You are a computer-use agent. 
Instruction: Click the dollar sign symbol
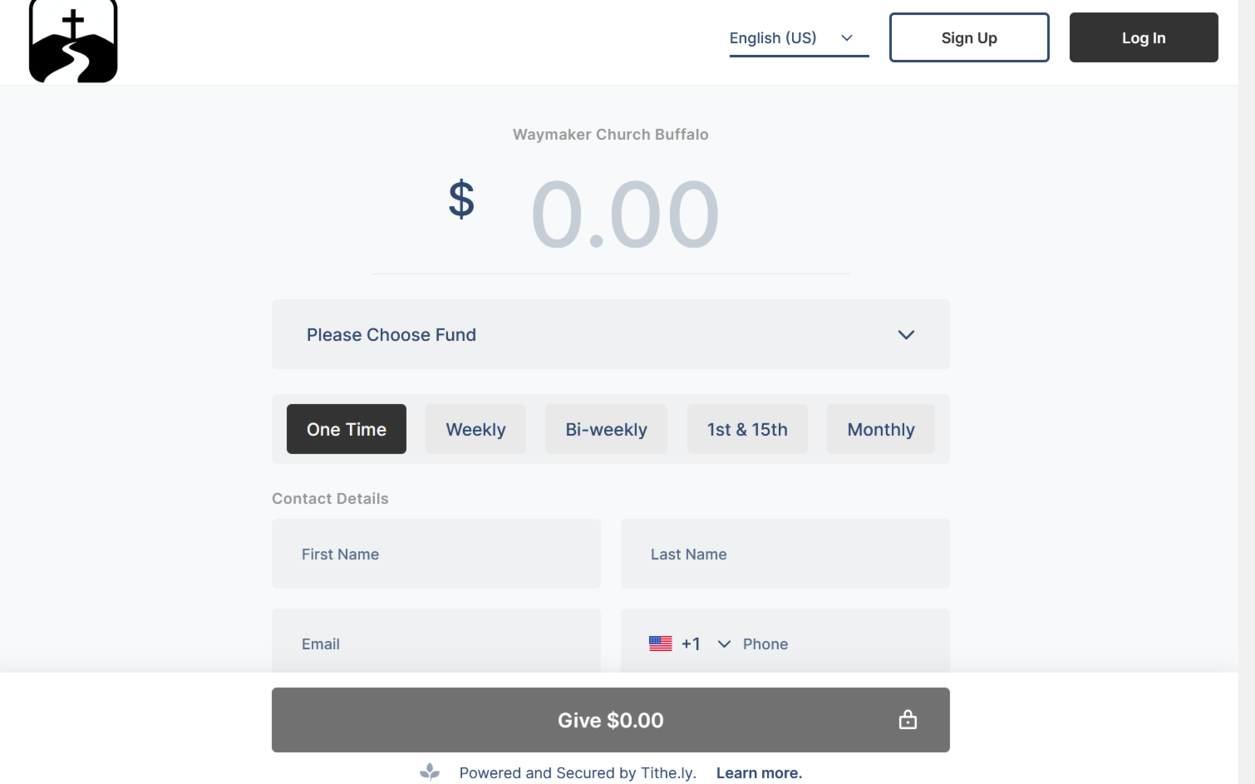coord(461,200)
